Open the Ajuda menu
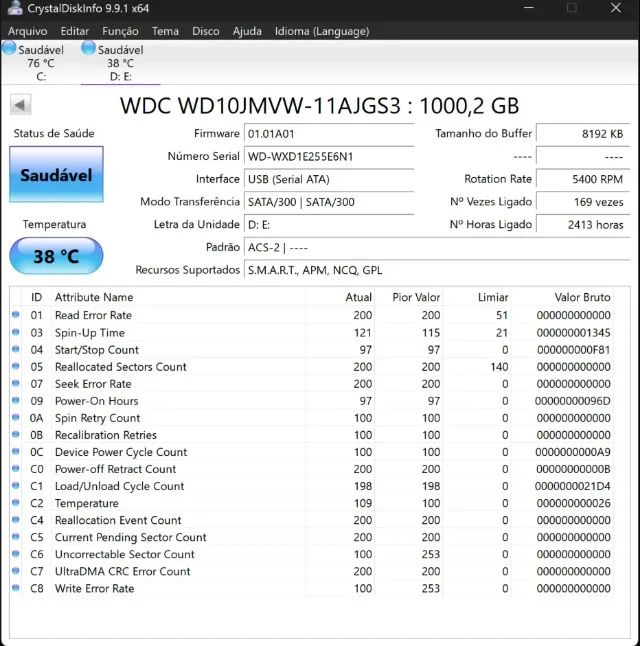This screenshot has width=640, height=646. 247,31
